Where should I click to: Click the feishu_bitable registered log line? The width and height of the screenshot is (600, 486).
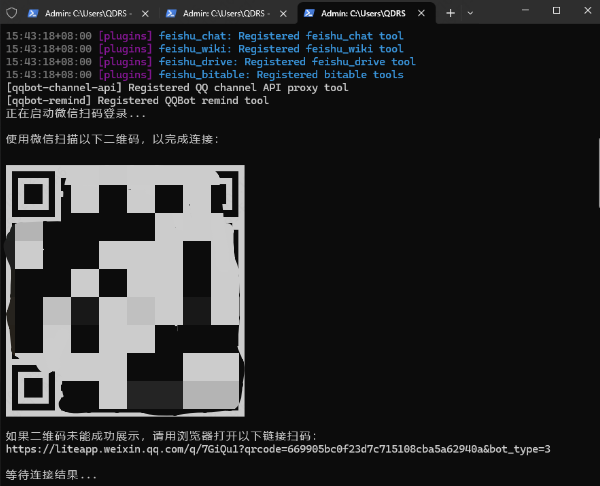tap(204, 75)
